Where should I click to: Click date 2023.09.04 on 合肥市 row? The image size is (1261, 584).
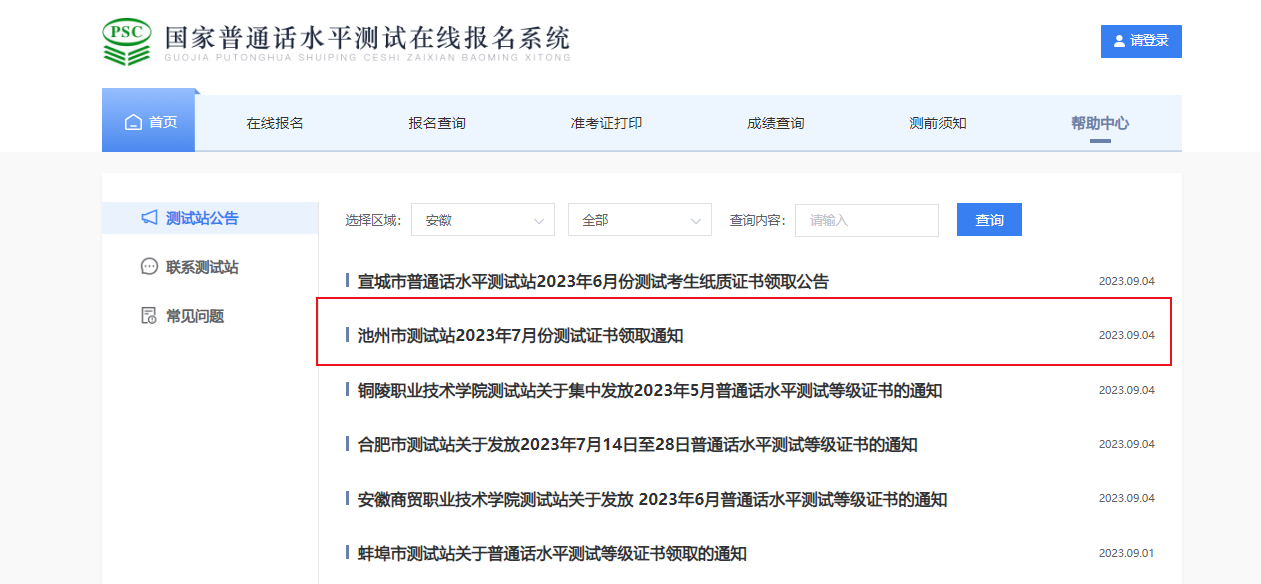pyautogui.click(x=1126, y=445)
